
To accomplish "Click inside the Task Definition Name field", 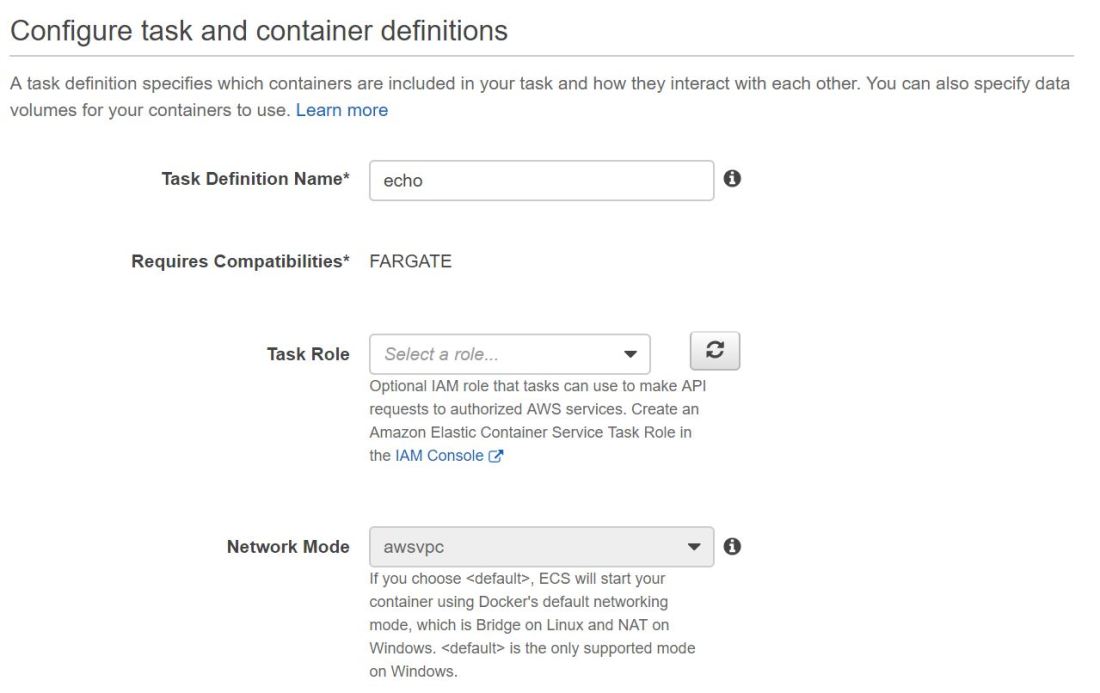I will coord(540,179).
